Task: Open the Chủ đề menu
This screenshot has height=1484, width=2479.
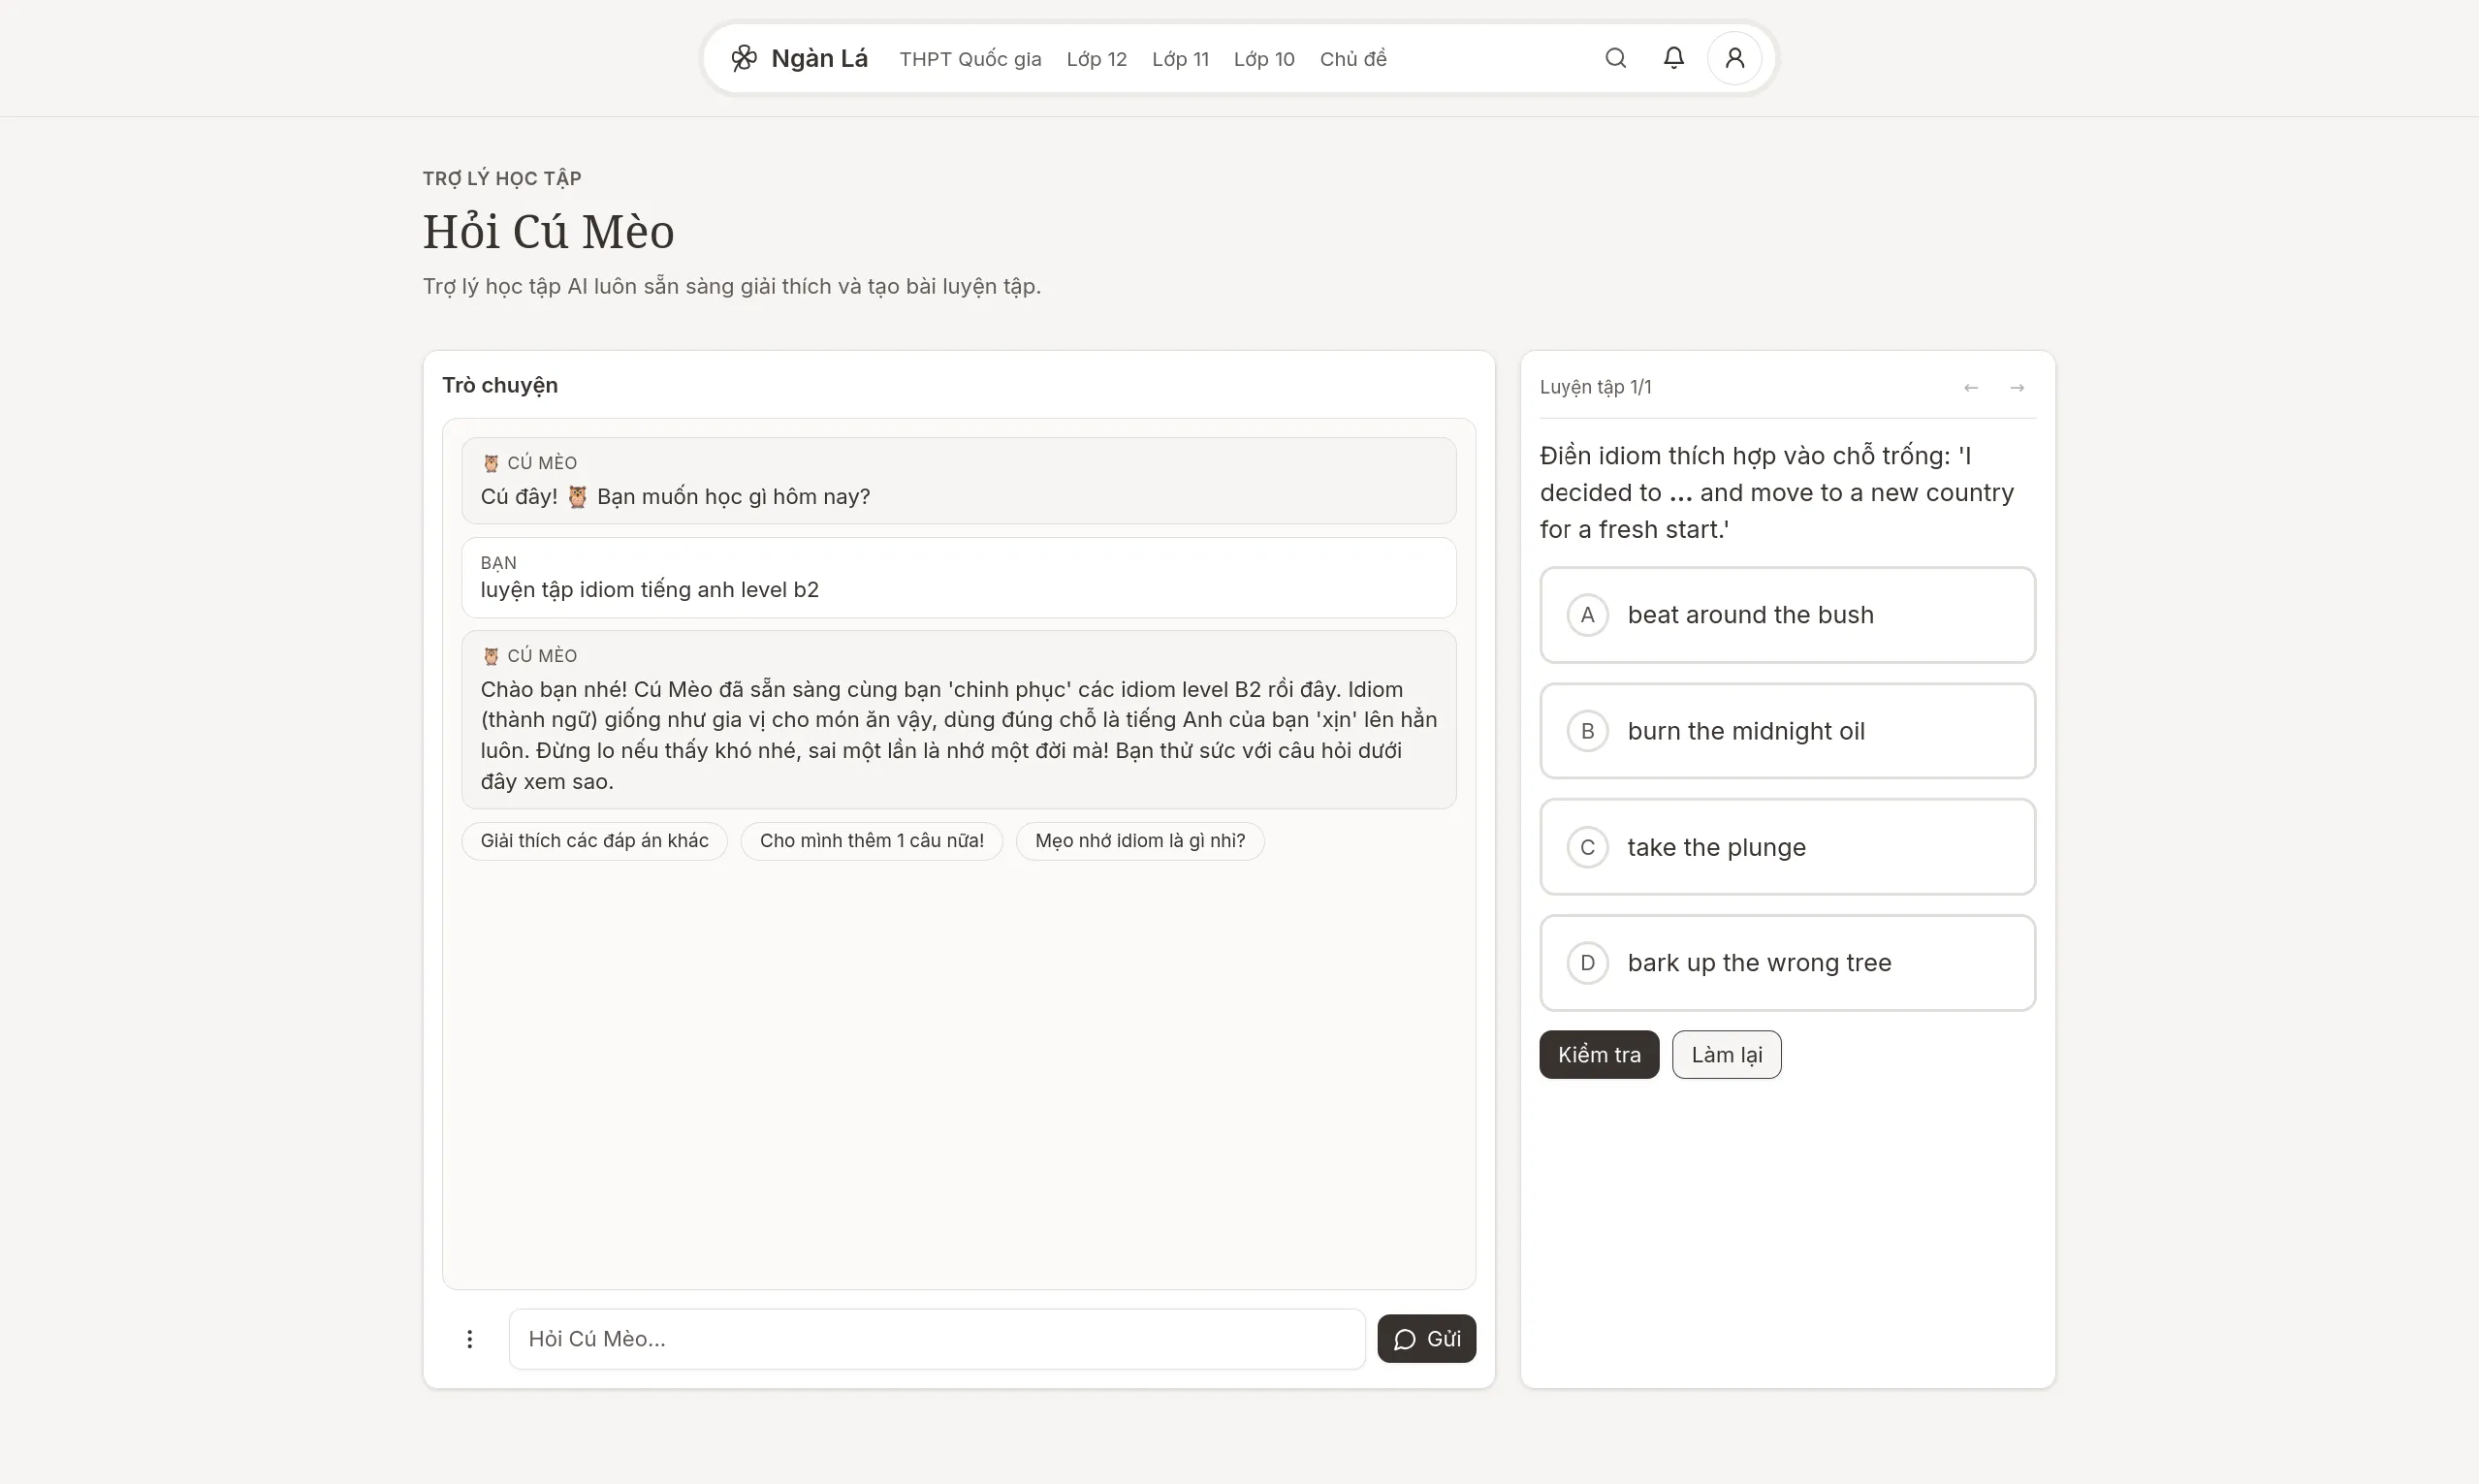Action: (1353, 58)
